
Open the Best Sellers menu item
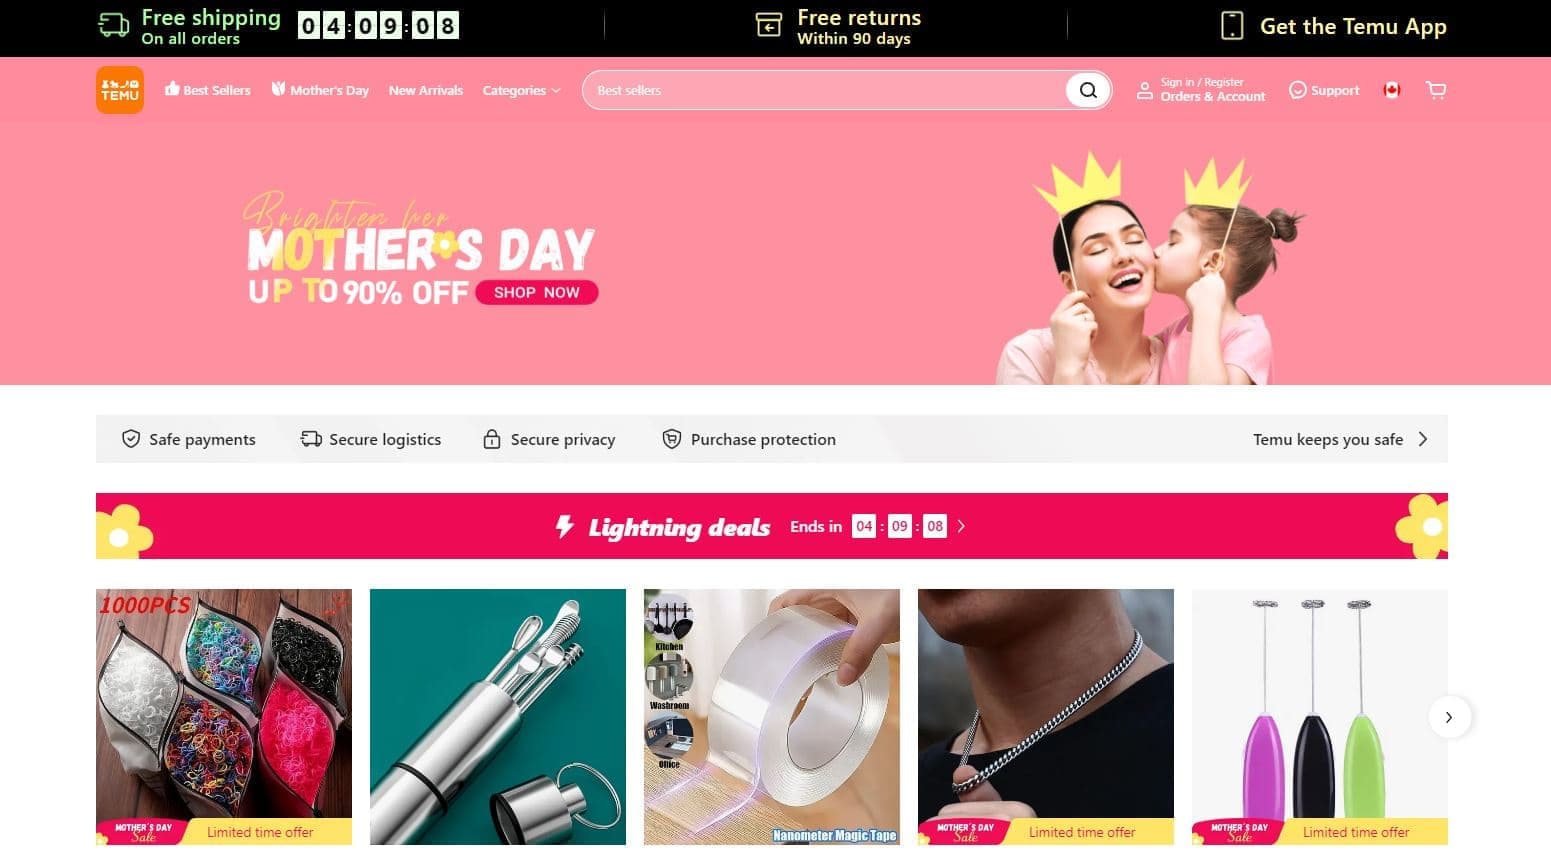[x=208, y=90]
